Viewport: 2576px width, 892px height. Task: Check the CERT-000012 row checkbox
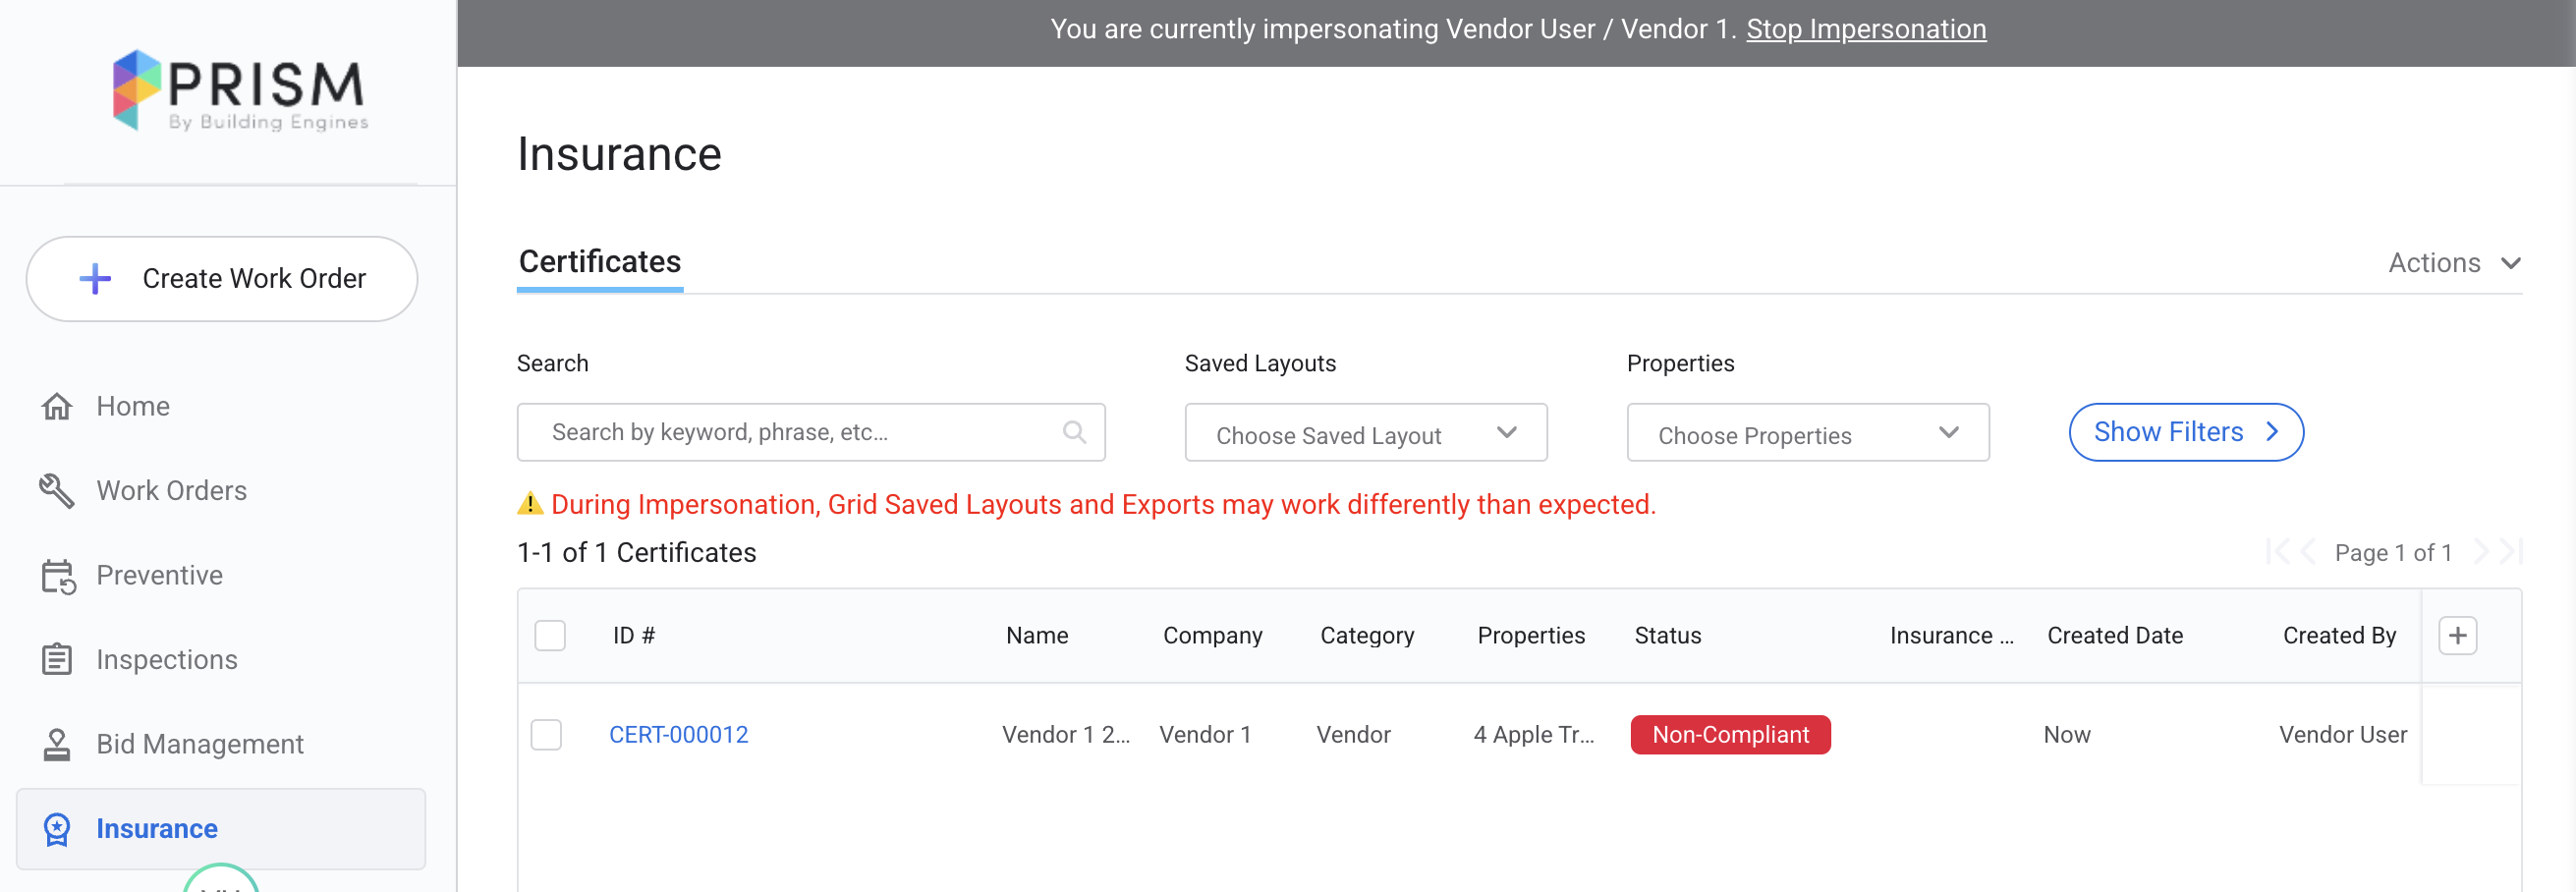coord(546,735)
